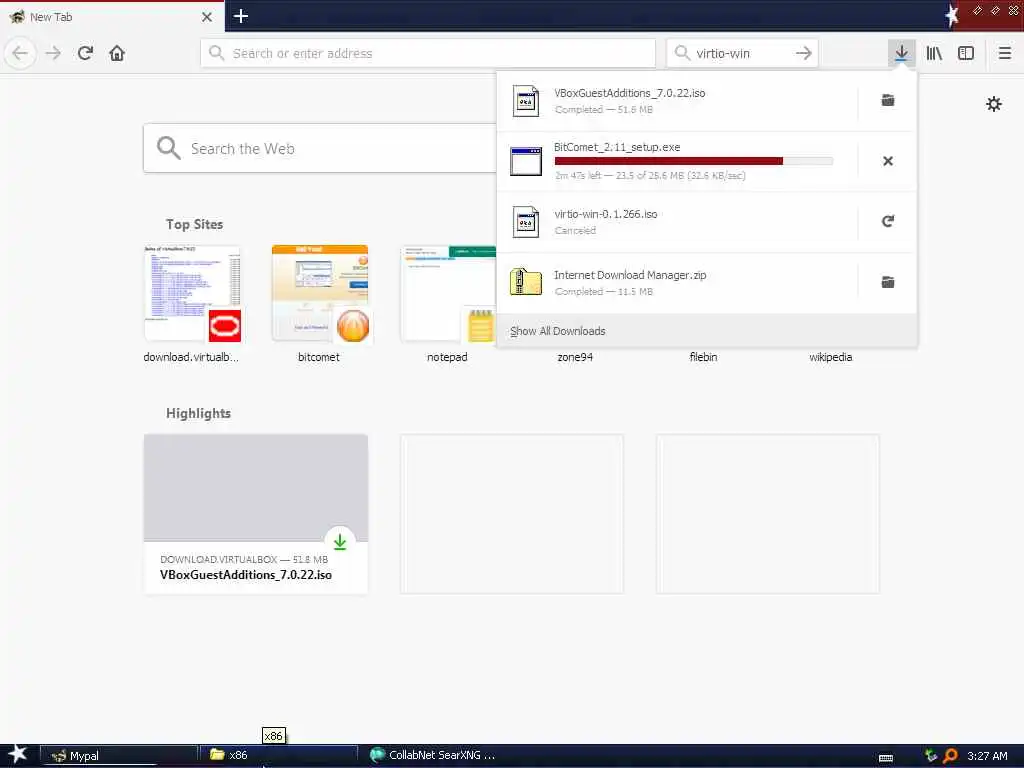Image resolution: width=1024 pixels, height=768 pixels.
Task: Cancel the BitComet_2.11_setup.exe download
Action: click(x=888, y=161)
